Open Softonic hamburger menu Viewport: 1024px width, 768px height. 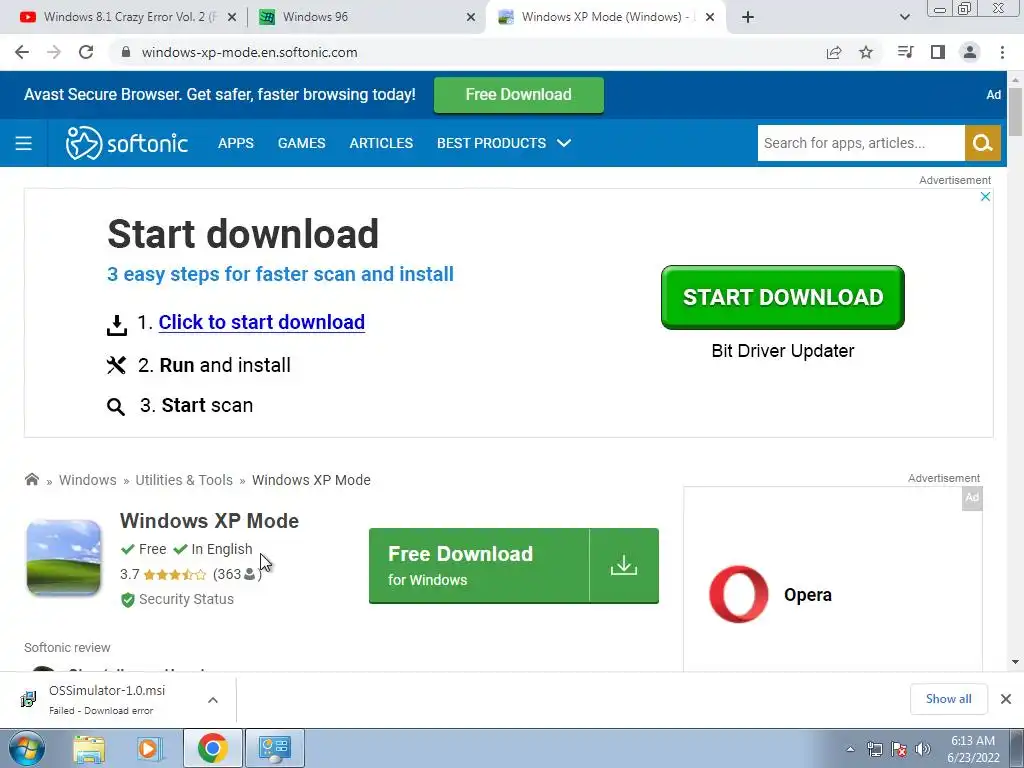tap(24, 143)
